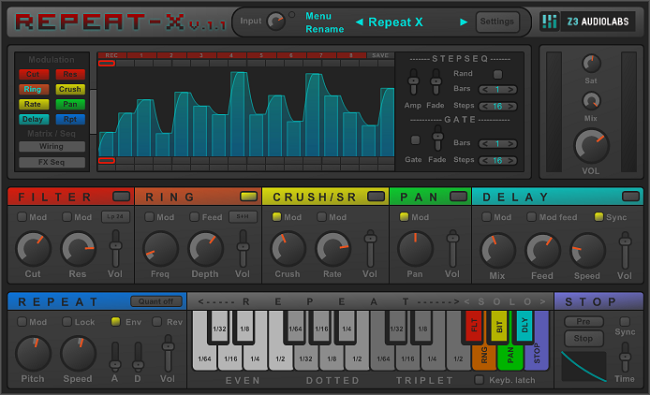This screenshot has width=650, height=395.
Task: Click the Settings button
Action: tap(497, 21)
